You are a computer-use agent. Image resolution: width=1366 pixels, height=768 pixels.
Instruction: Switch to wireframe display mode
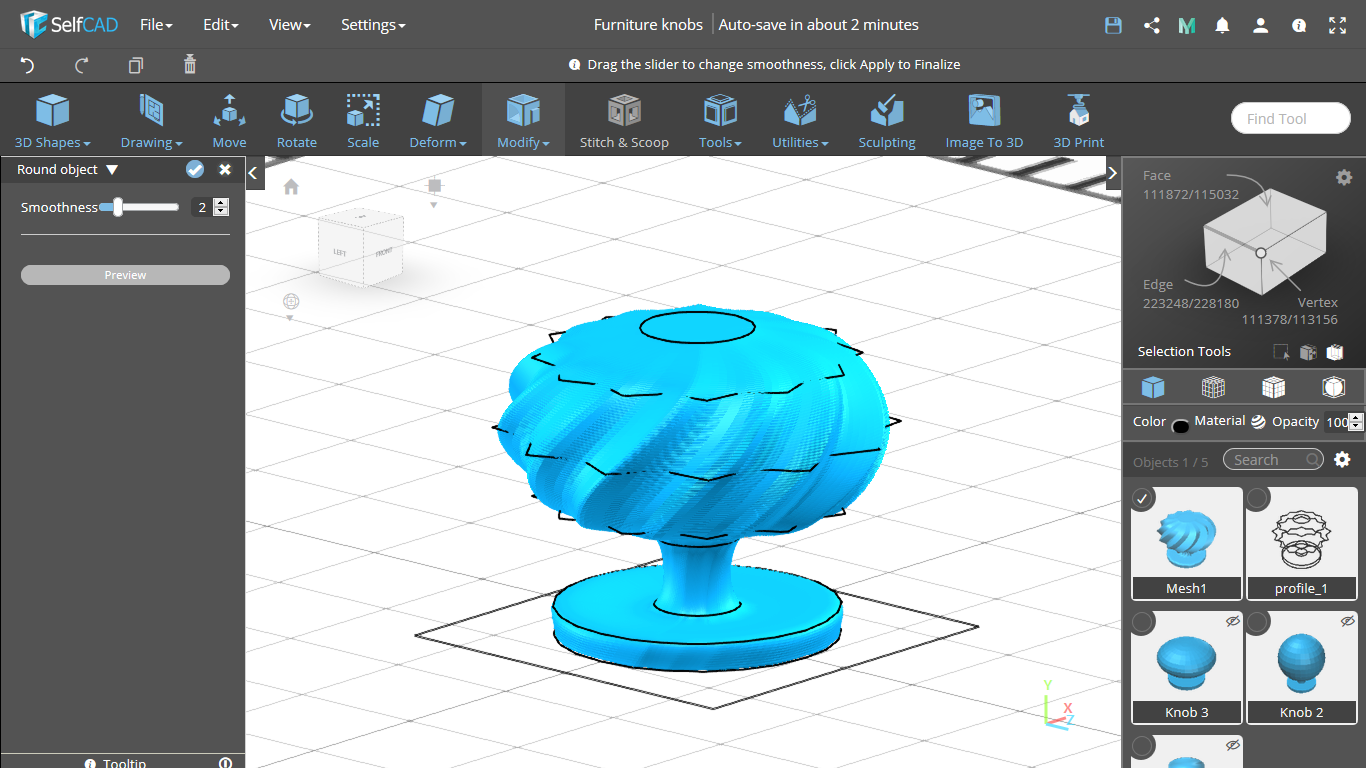pos(1213,387)
